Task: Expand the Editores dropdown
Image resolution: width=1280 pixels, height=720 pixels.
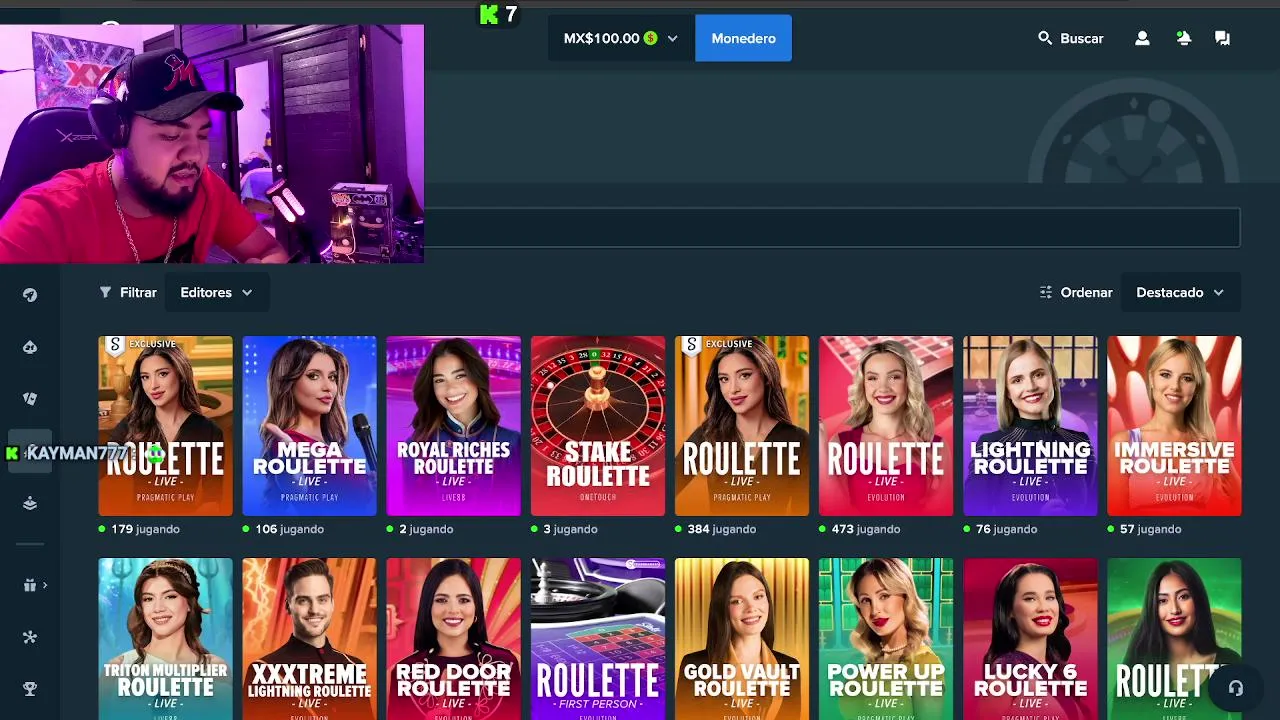Action: tap(216, 292)
